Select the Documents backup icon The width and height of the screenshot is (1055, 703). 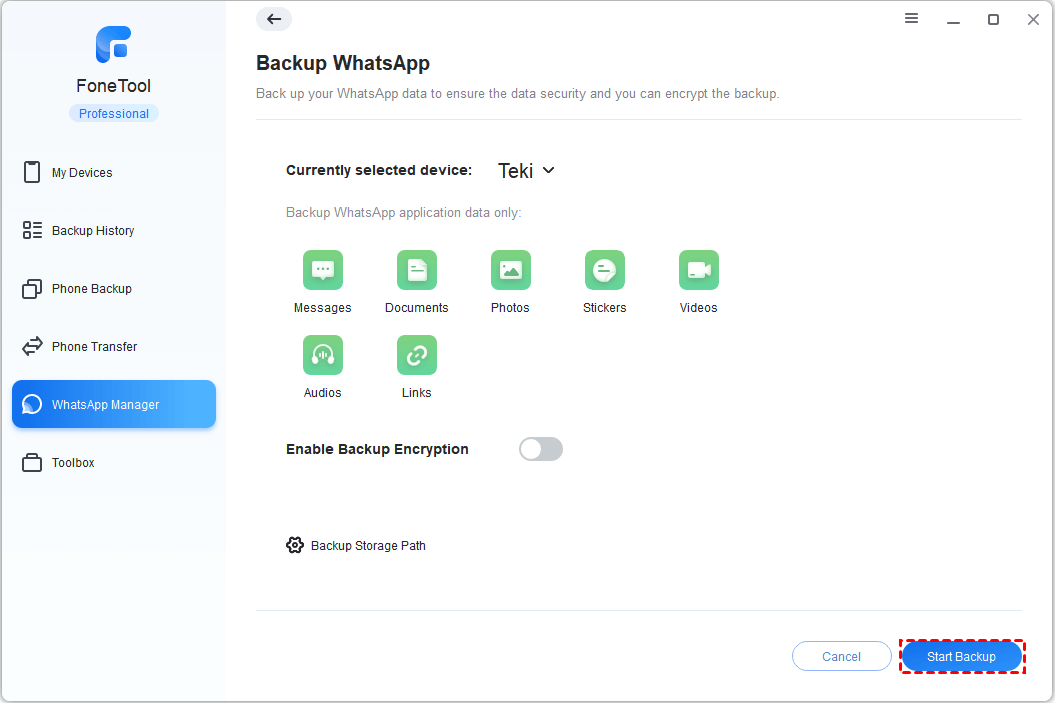point(416,269)
